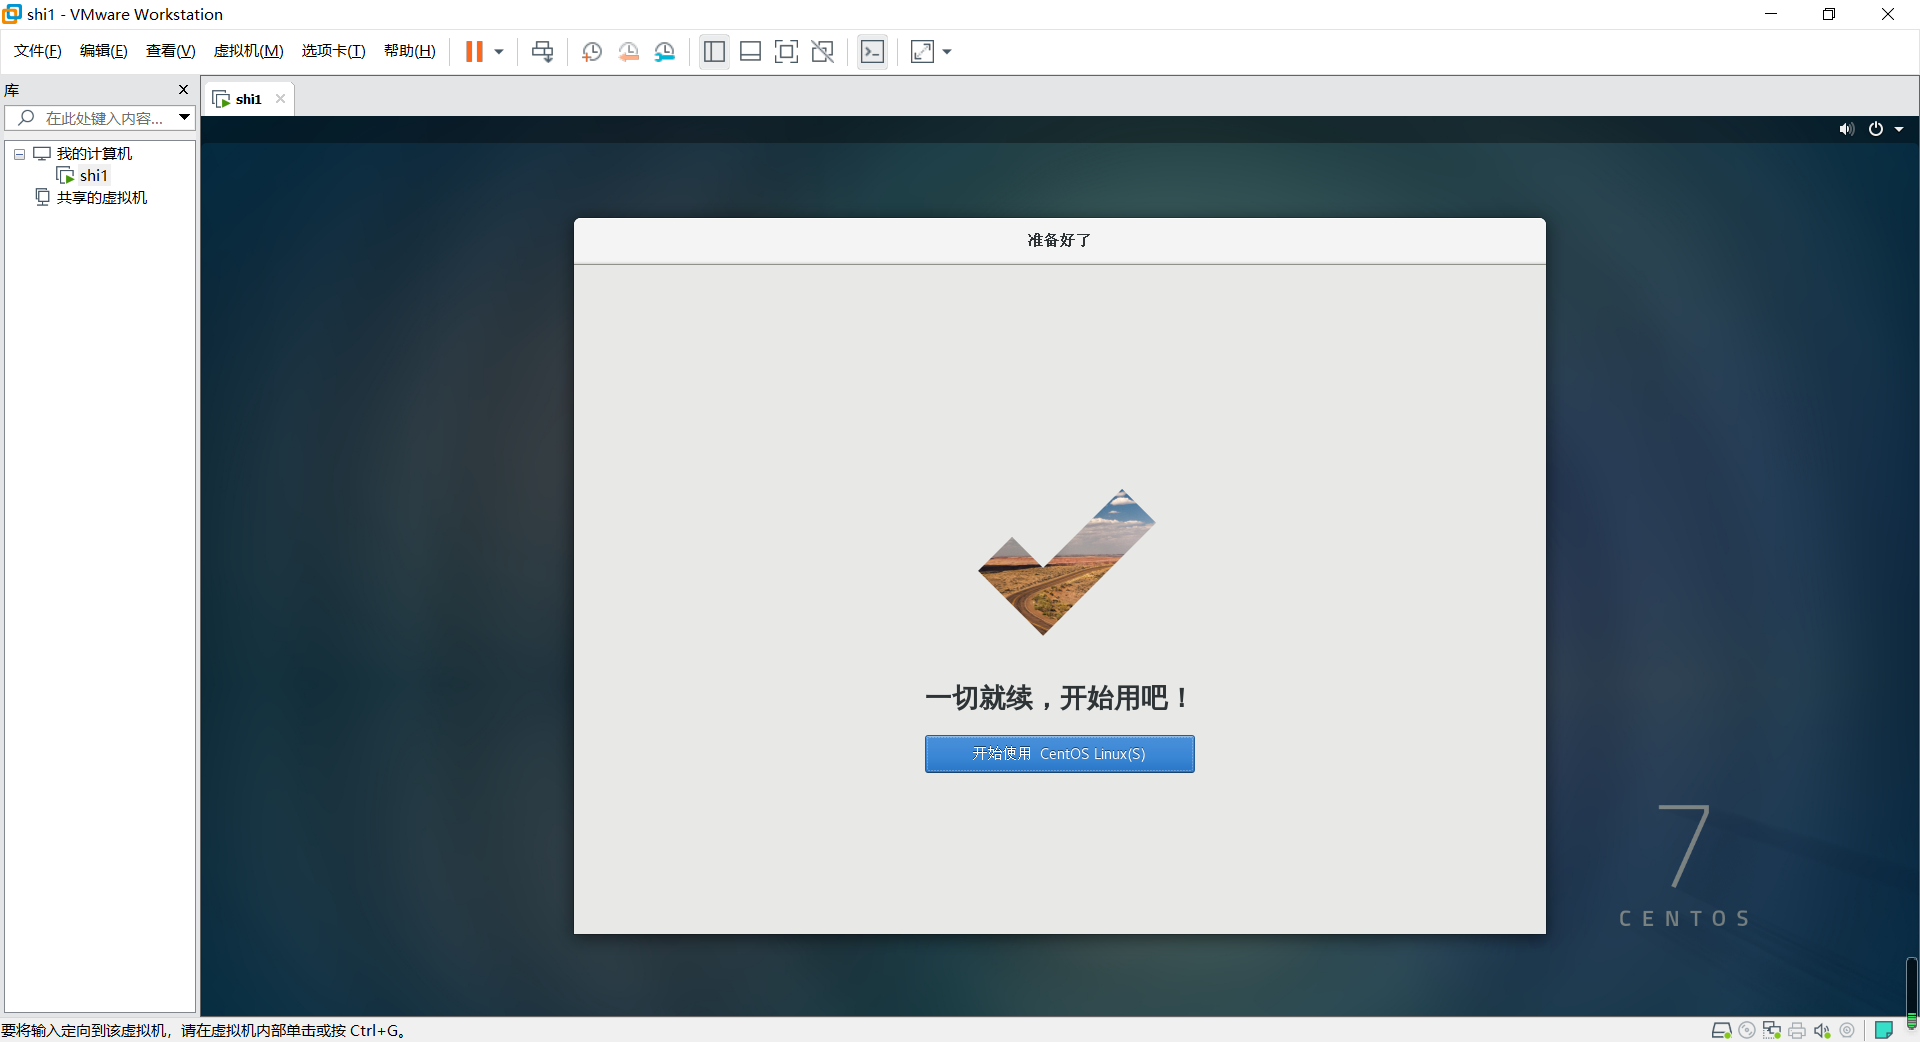1920x1042 pixels.
Task: Toggle the thumbnail bar view
Action: pyautogui.click(x=750, y=52)
